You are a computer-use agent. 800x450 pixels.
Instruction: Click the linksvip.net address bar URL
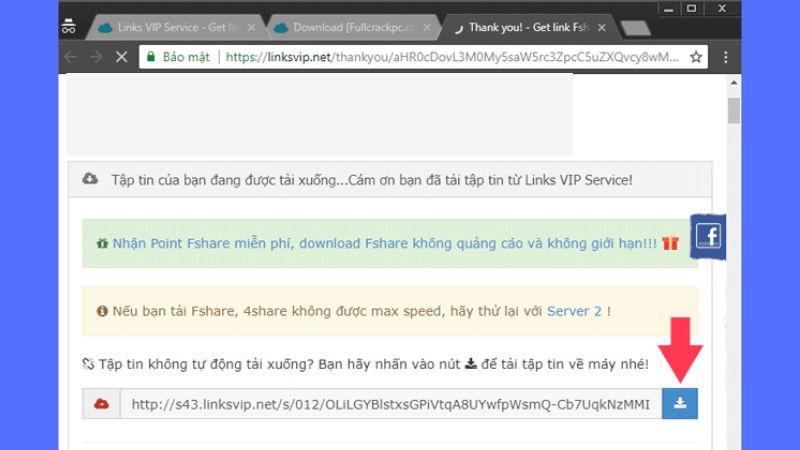click(x=450, y=57)
